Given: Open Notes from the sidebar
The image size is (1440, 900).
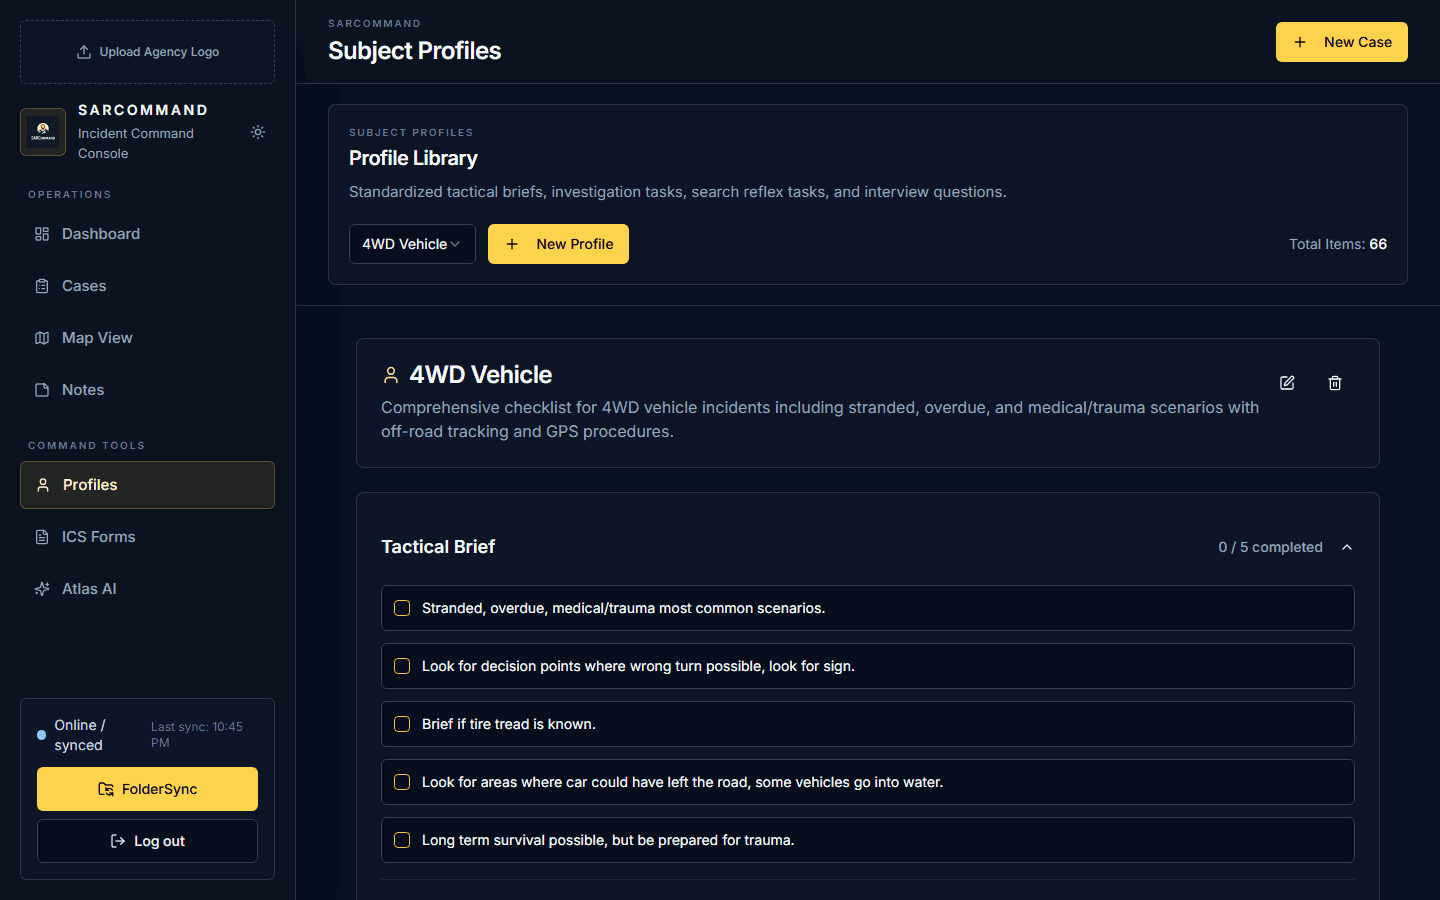Looking at the screenshot, I should (147, 390).
